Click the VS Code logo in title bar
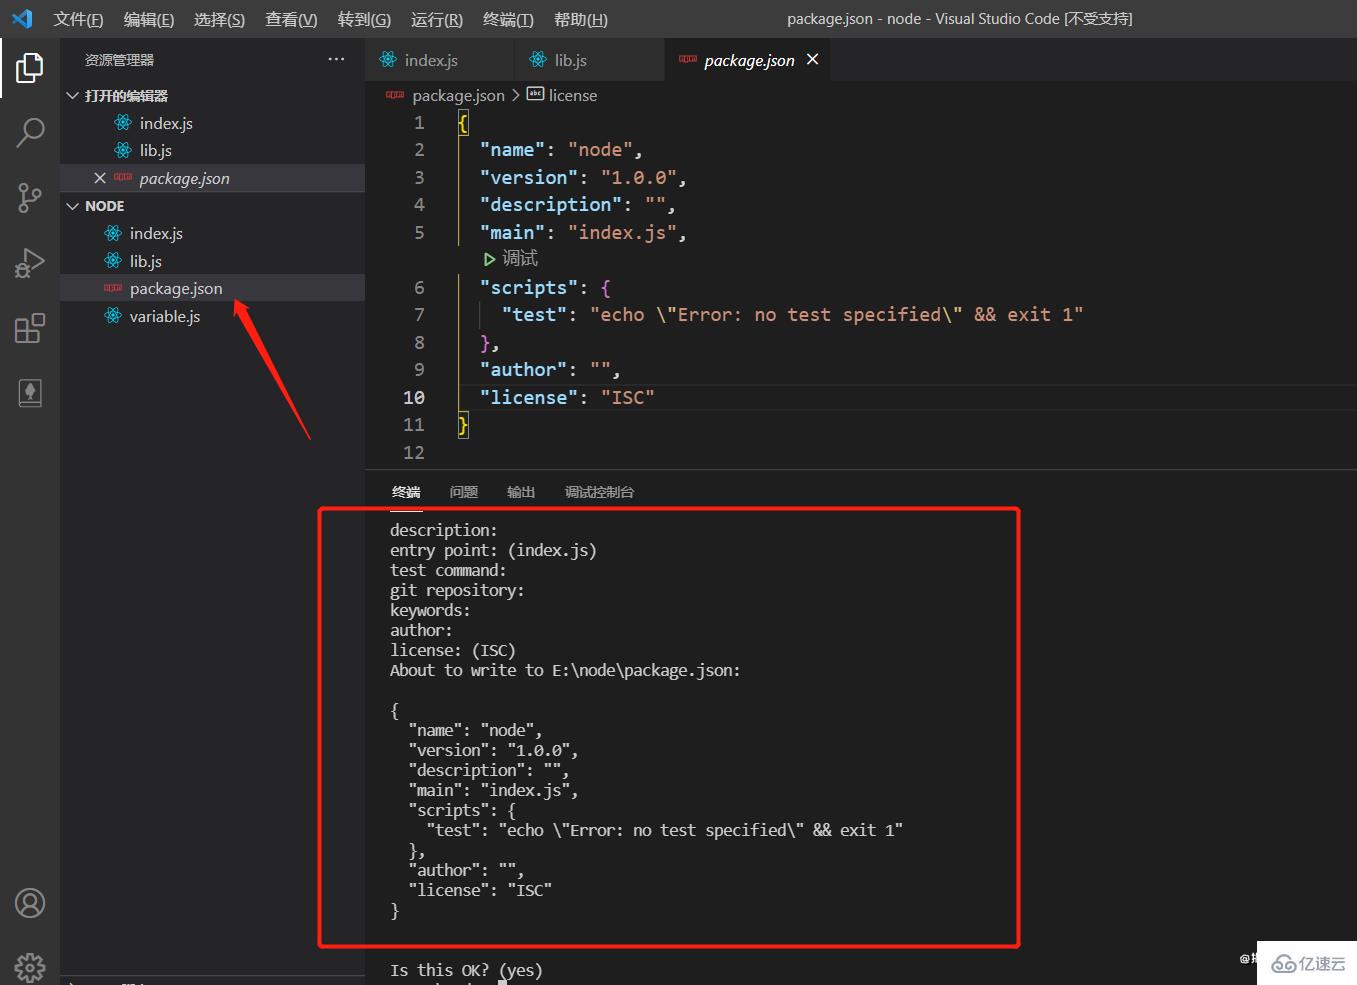Screen dimensions: 1357x985 [22, 19]
